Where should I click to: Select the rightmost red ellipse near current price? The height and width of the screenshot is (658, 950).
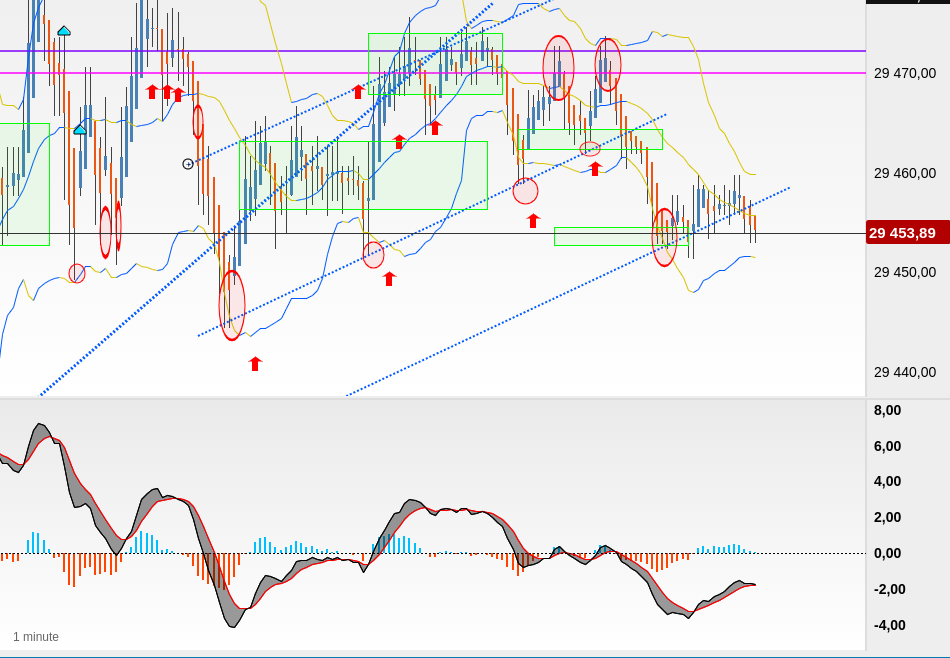point(664,237)
